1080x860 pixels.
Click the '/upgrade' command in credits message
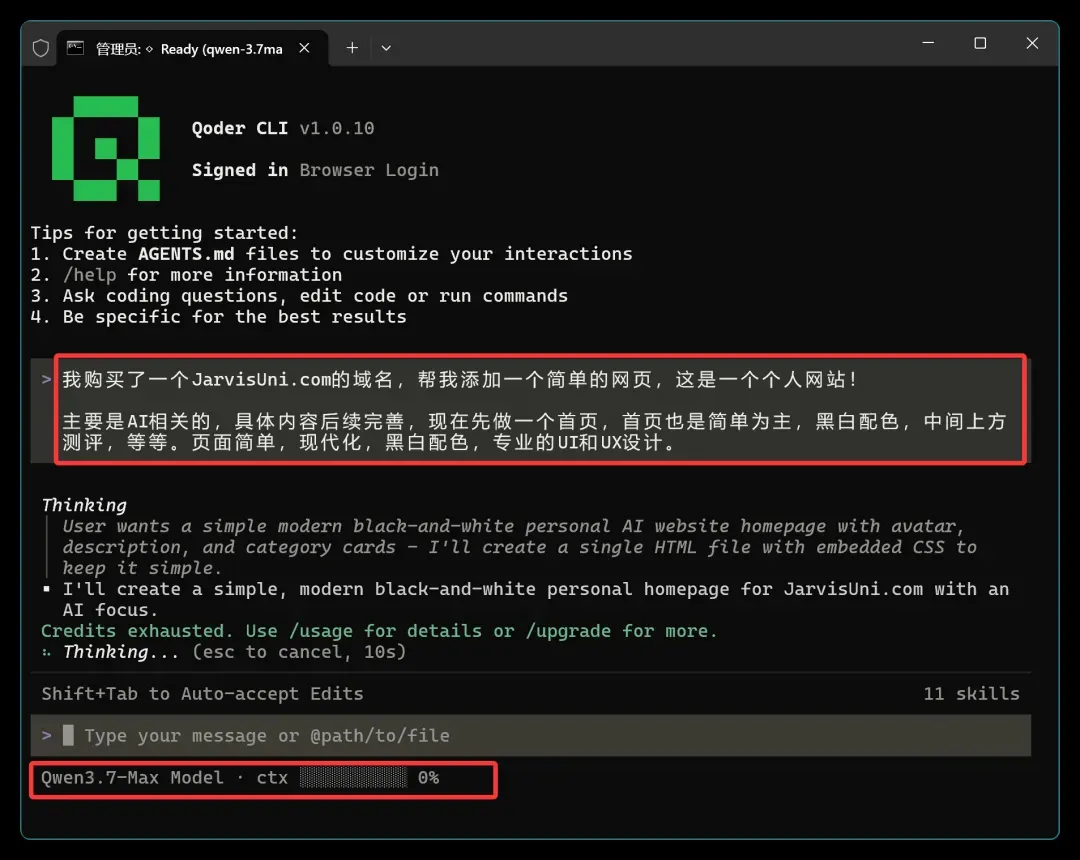568,631
